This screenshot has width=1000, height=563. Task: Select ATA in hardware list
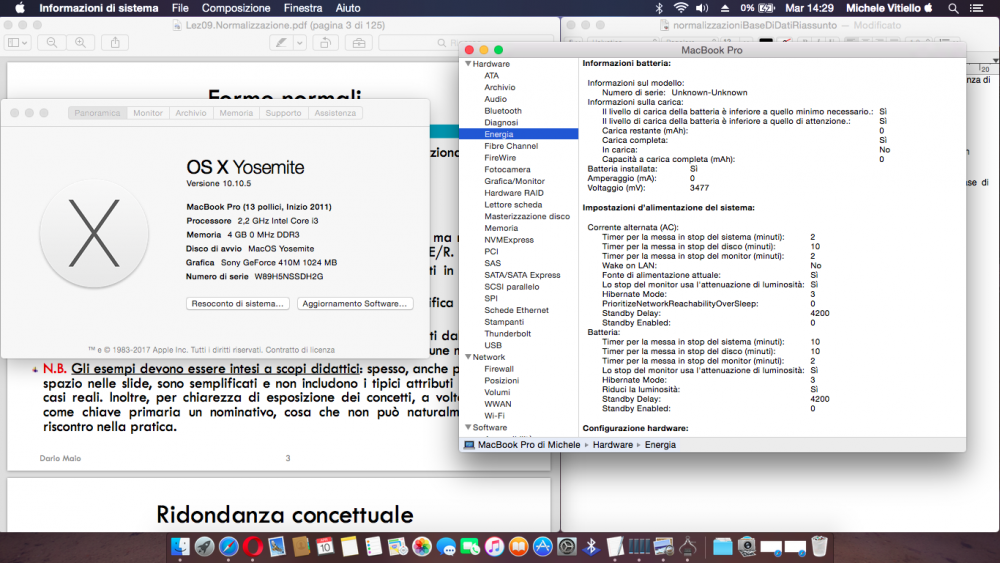point(491,75)
